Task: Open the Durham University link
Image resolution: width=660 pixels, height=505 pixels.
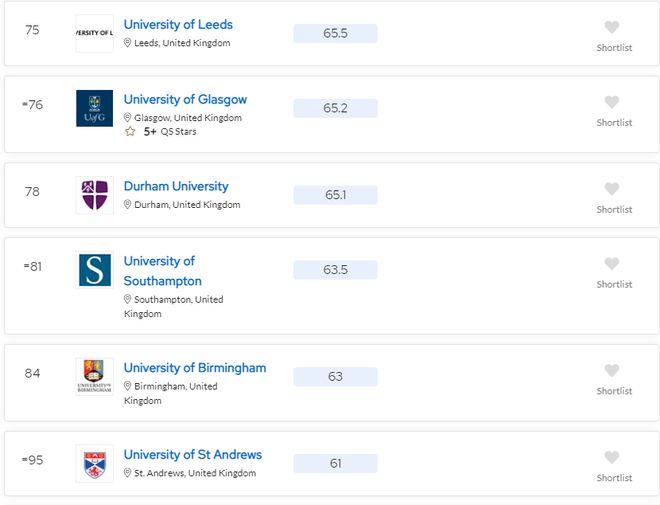Action: 176,186
